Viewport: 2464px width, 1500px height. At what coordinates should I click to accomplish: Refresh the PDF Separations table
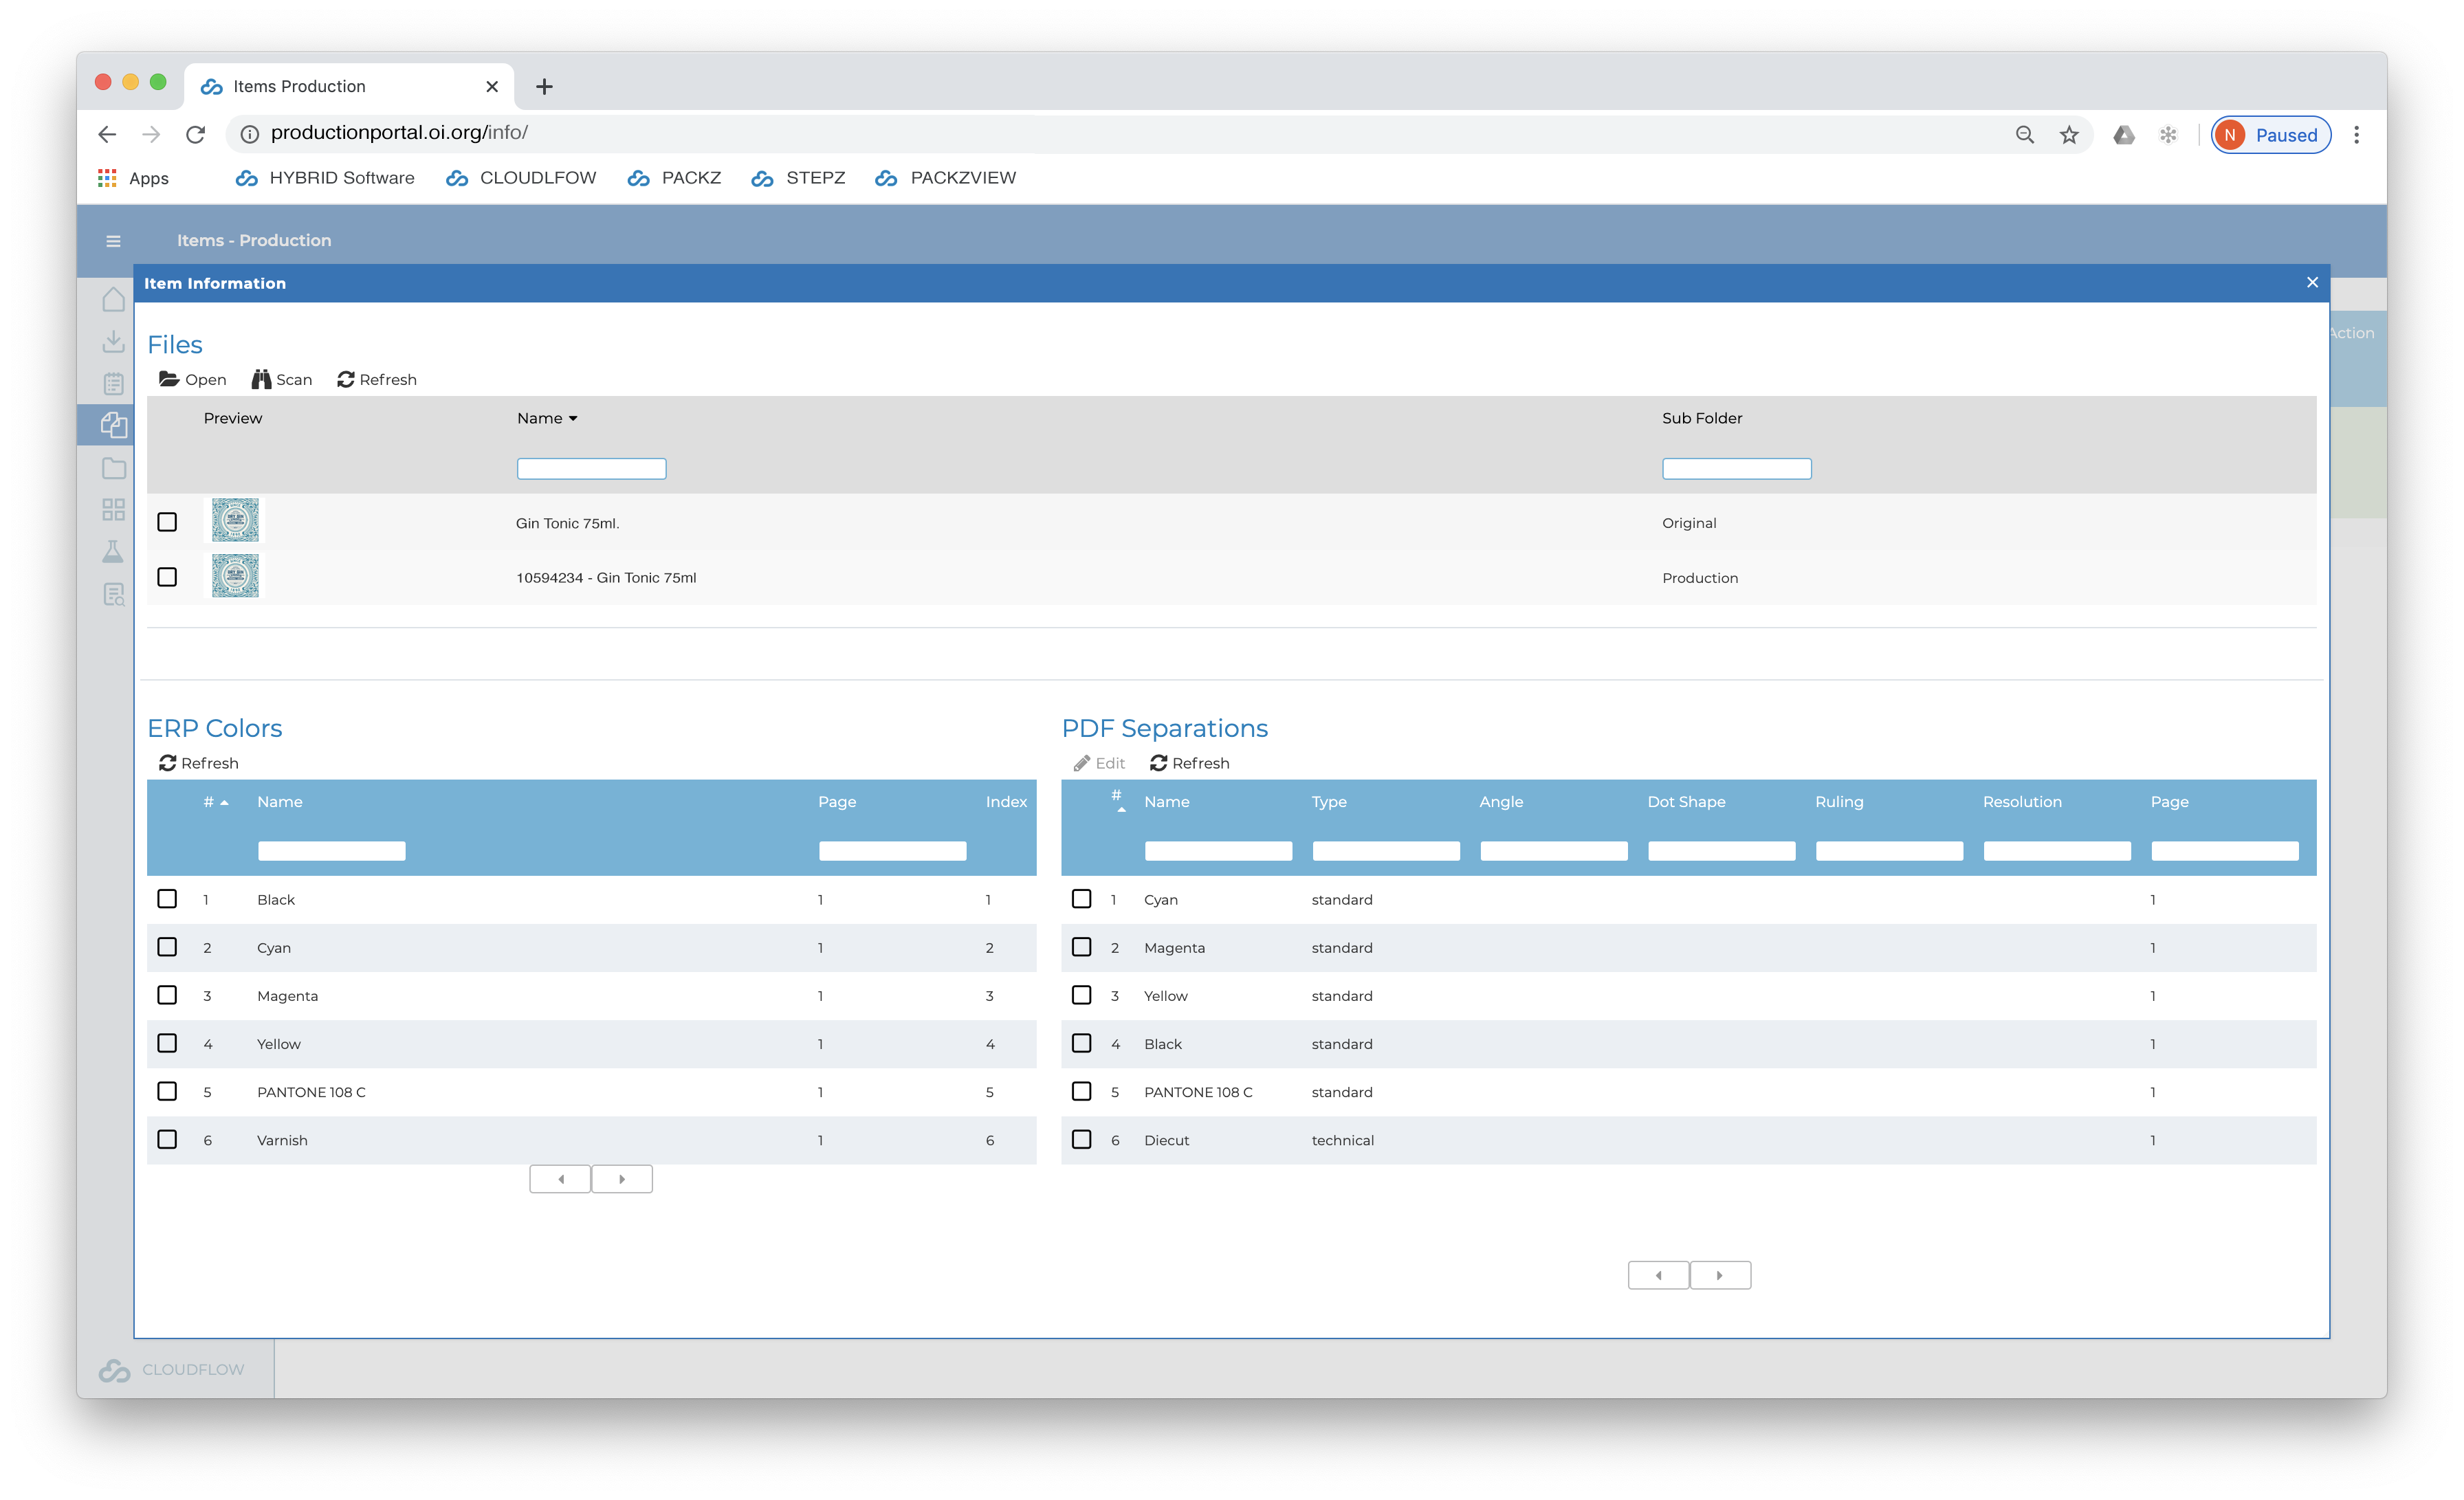pos(1189,763)
